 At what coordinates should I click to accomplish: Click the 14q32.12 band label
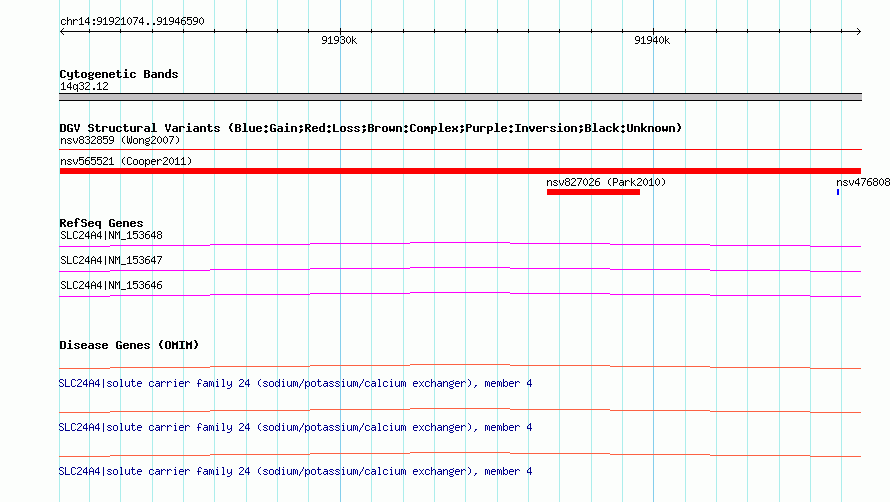coord(84,86)
